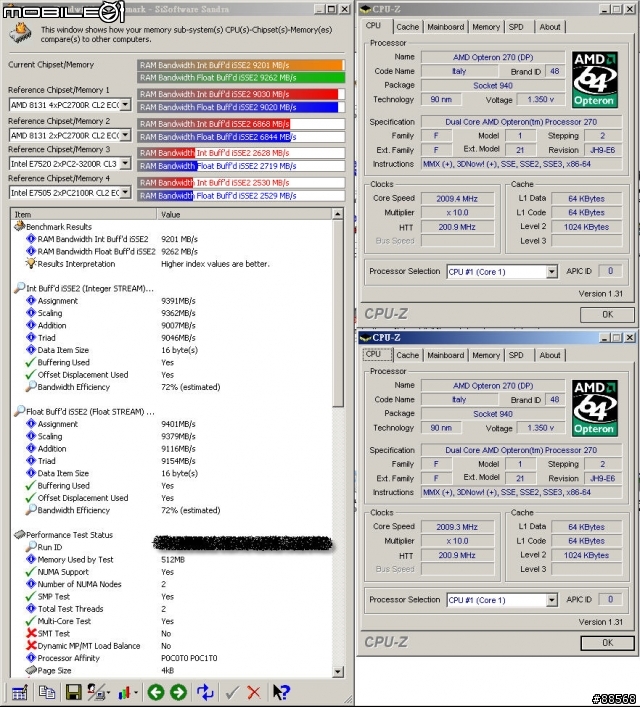This screenshot has height=707, width=640.
Task: Click the copy results icon
Action: 46,692
